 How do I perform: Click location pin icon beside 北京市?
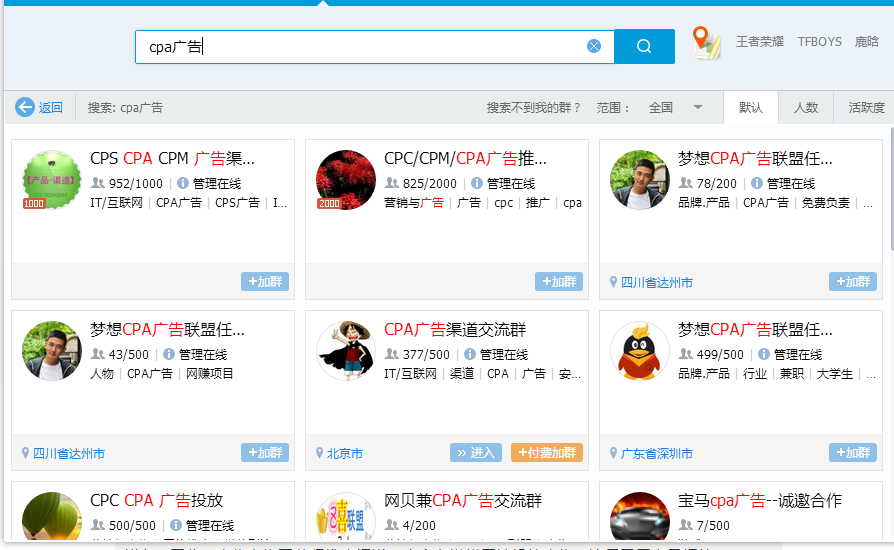(319, 453)
